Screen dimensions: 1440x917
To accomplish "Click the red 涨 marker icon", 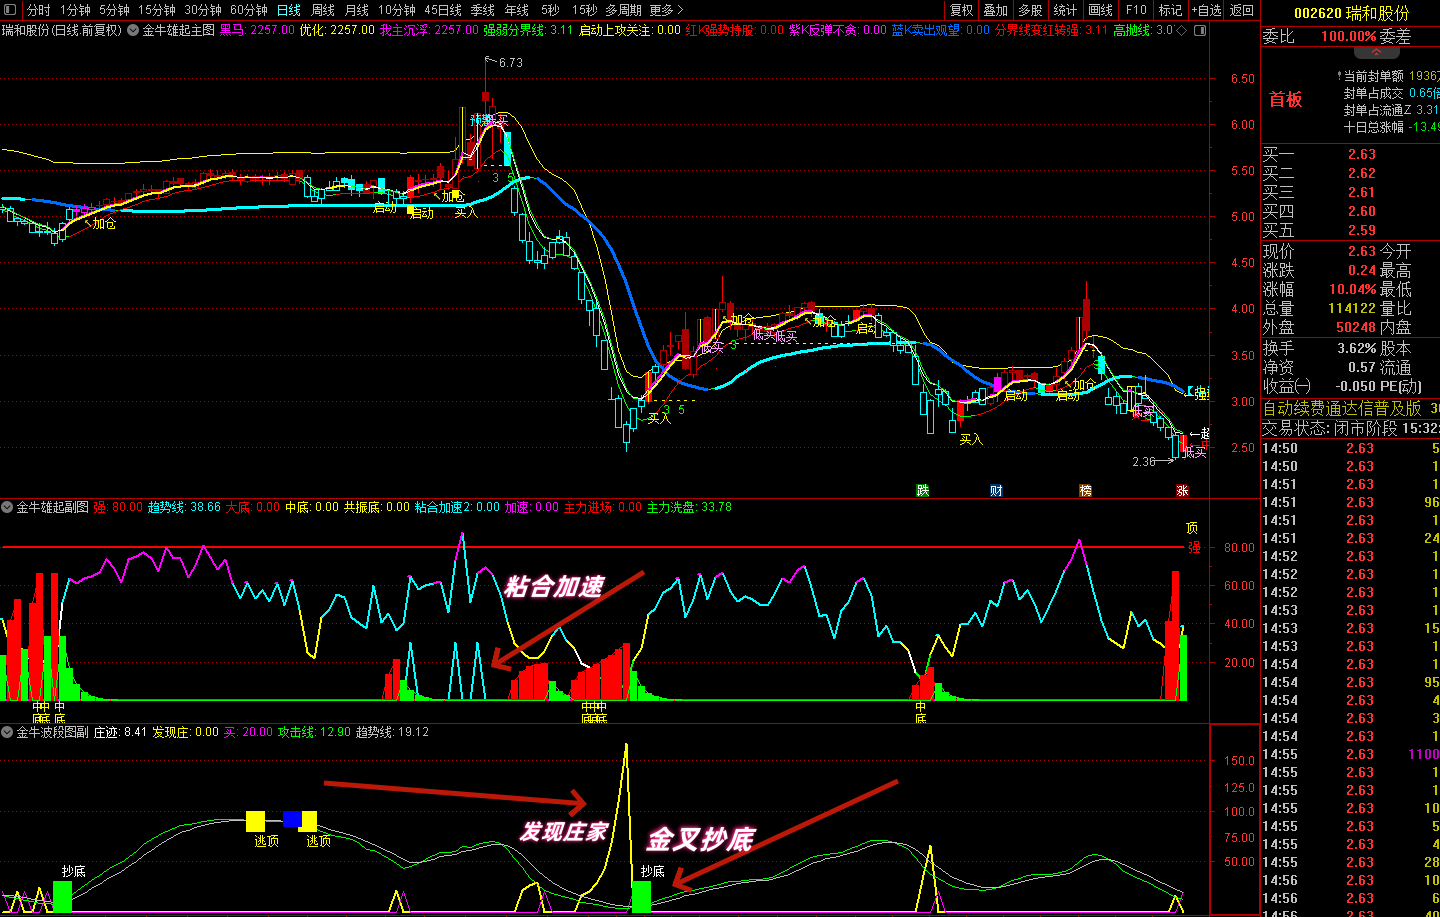I will click(1182, 490).
